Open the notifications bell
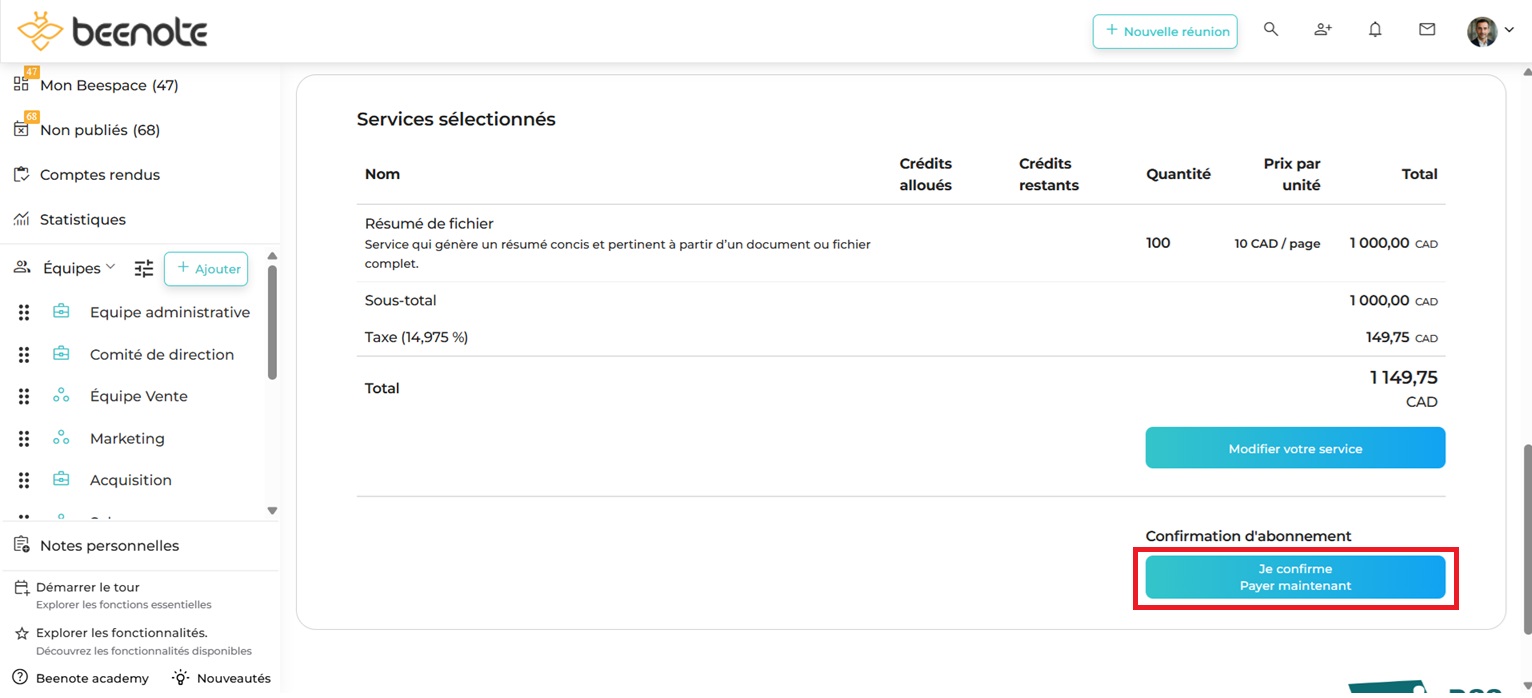 [x=1375, y=30]
